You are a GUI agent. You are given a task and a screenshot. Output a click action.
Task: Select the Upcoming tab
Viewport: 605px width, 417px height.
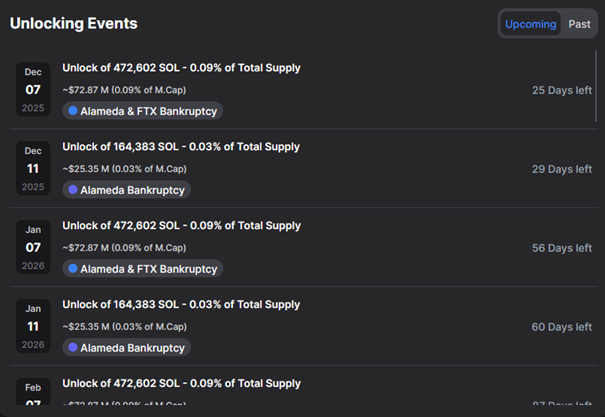[x=530, y=24]
